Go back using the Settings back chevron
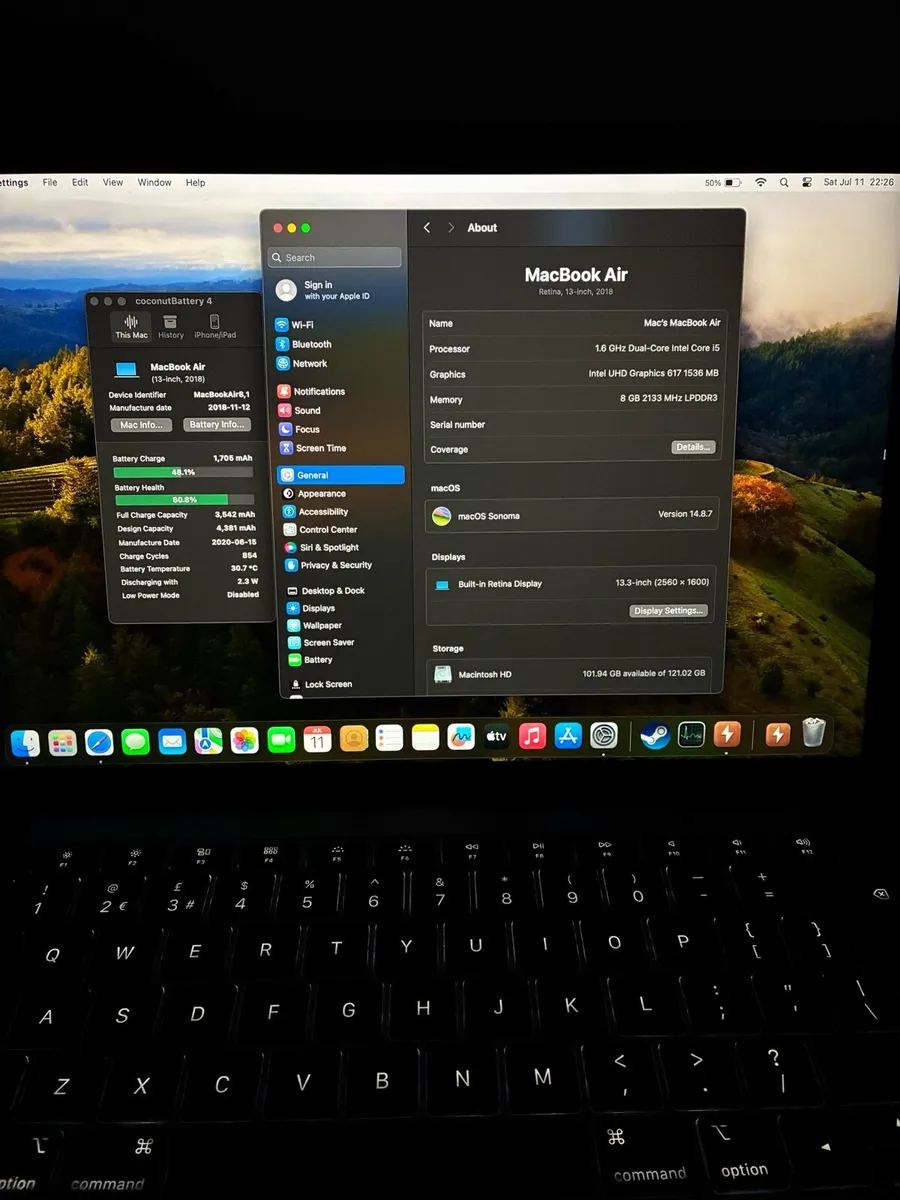The height and width of the screenshot is (1200, 900). click(x=427, y=228)
